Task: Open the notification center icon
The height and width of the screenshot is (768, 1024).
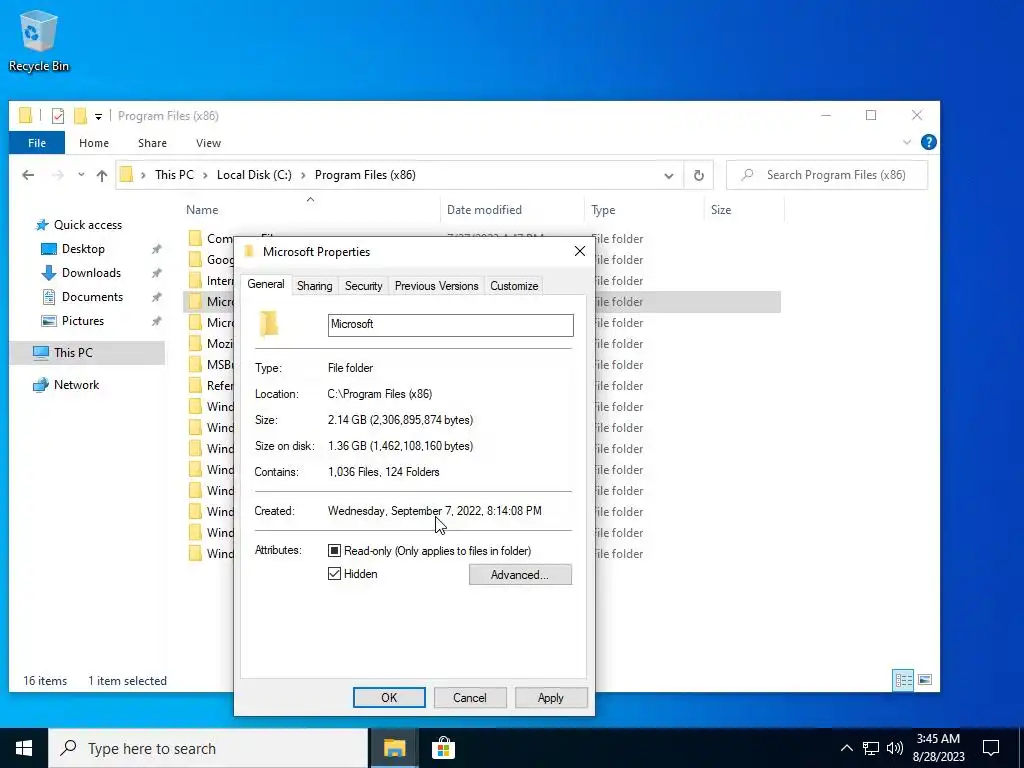Action: tap(991, 748)
